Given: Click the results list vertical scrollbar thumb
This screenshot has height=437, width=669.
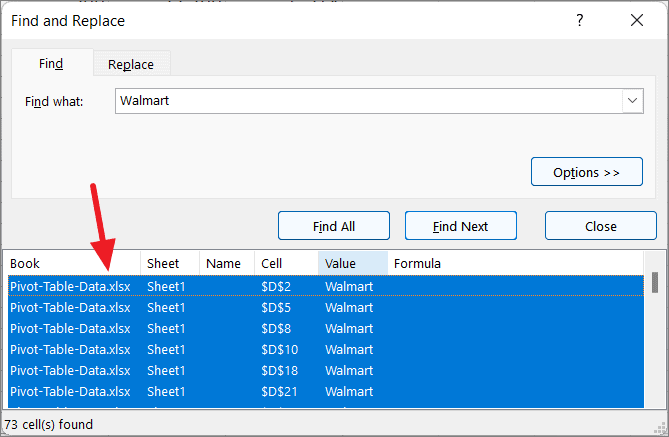Looking at the screenshot, I should pos(655,283).
